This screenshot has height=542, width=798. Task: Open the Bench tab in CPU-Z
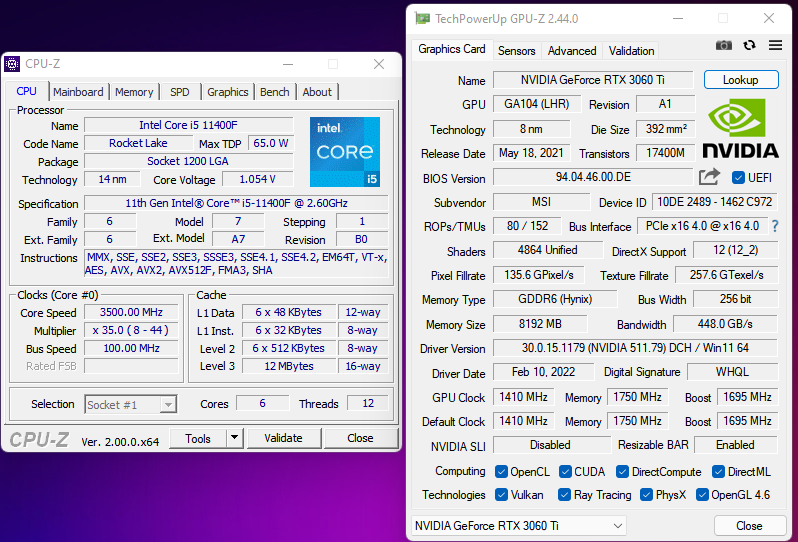[275, 92]
